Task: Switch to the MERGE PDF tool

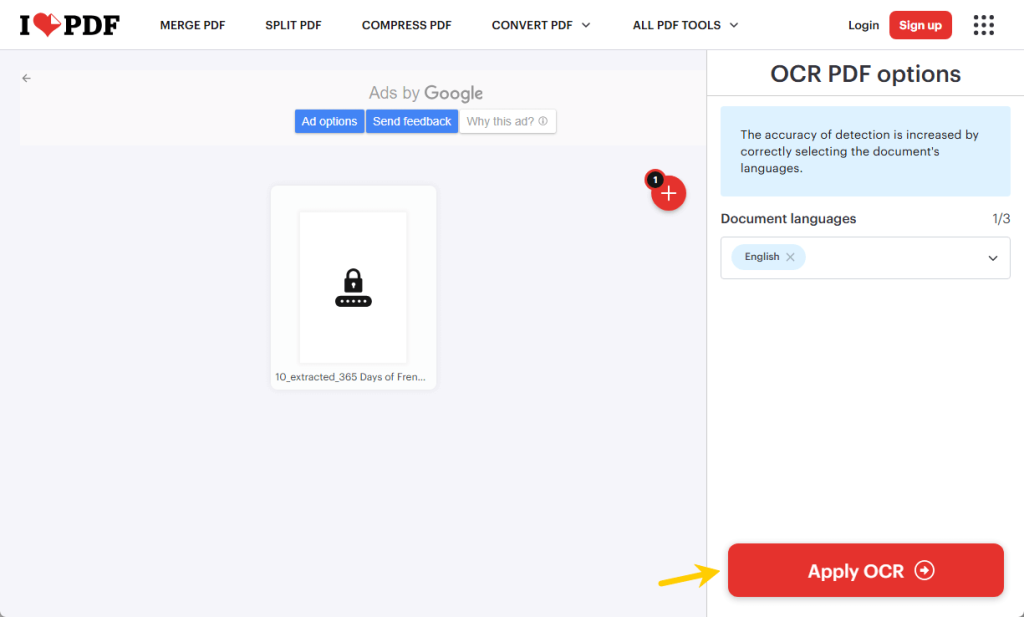Action: coord(192,25)
